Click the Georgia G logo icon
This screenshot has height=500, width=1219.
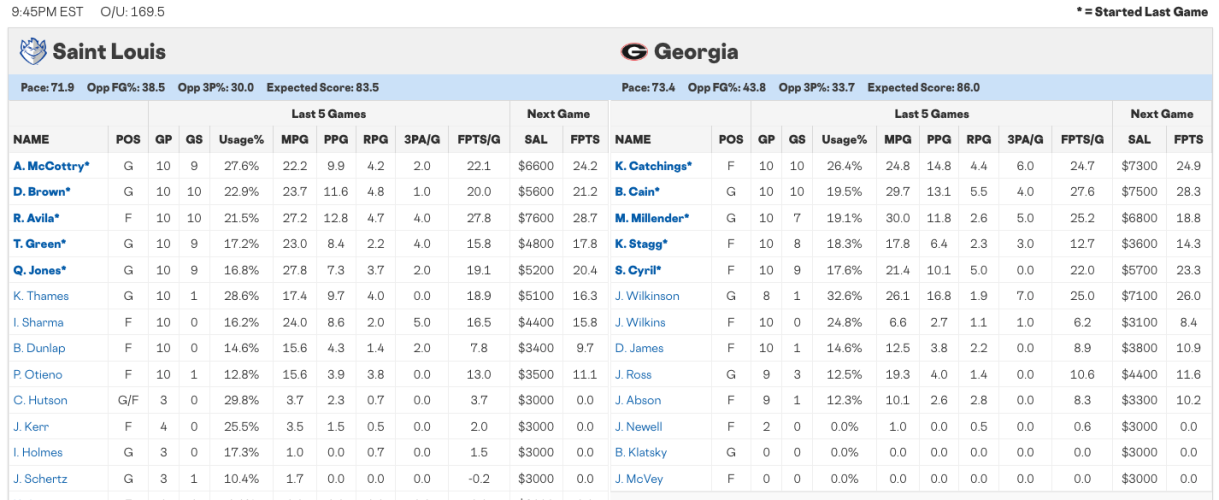pos(633,52)
